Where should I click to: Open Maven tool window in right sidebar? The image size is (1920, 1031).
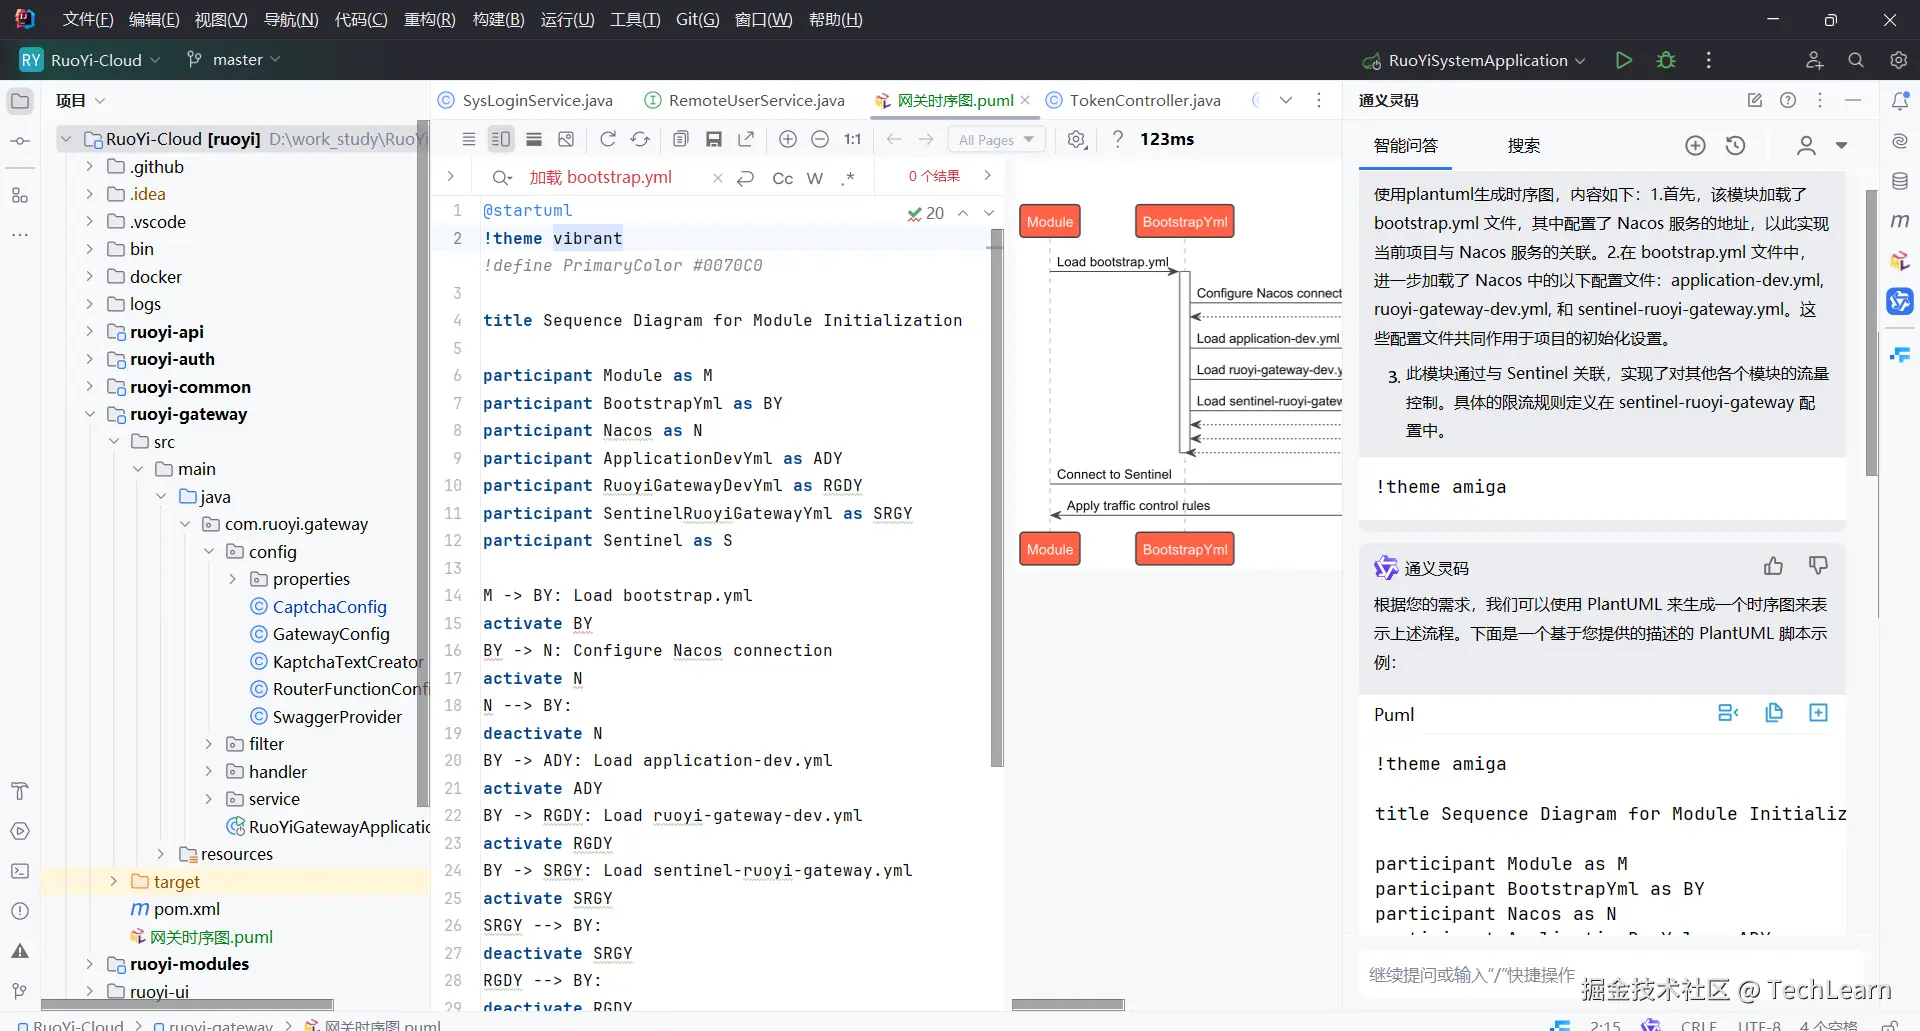(1900, 221)
